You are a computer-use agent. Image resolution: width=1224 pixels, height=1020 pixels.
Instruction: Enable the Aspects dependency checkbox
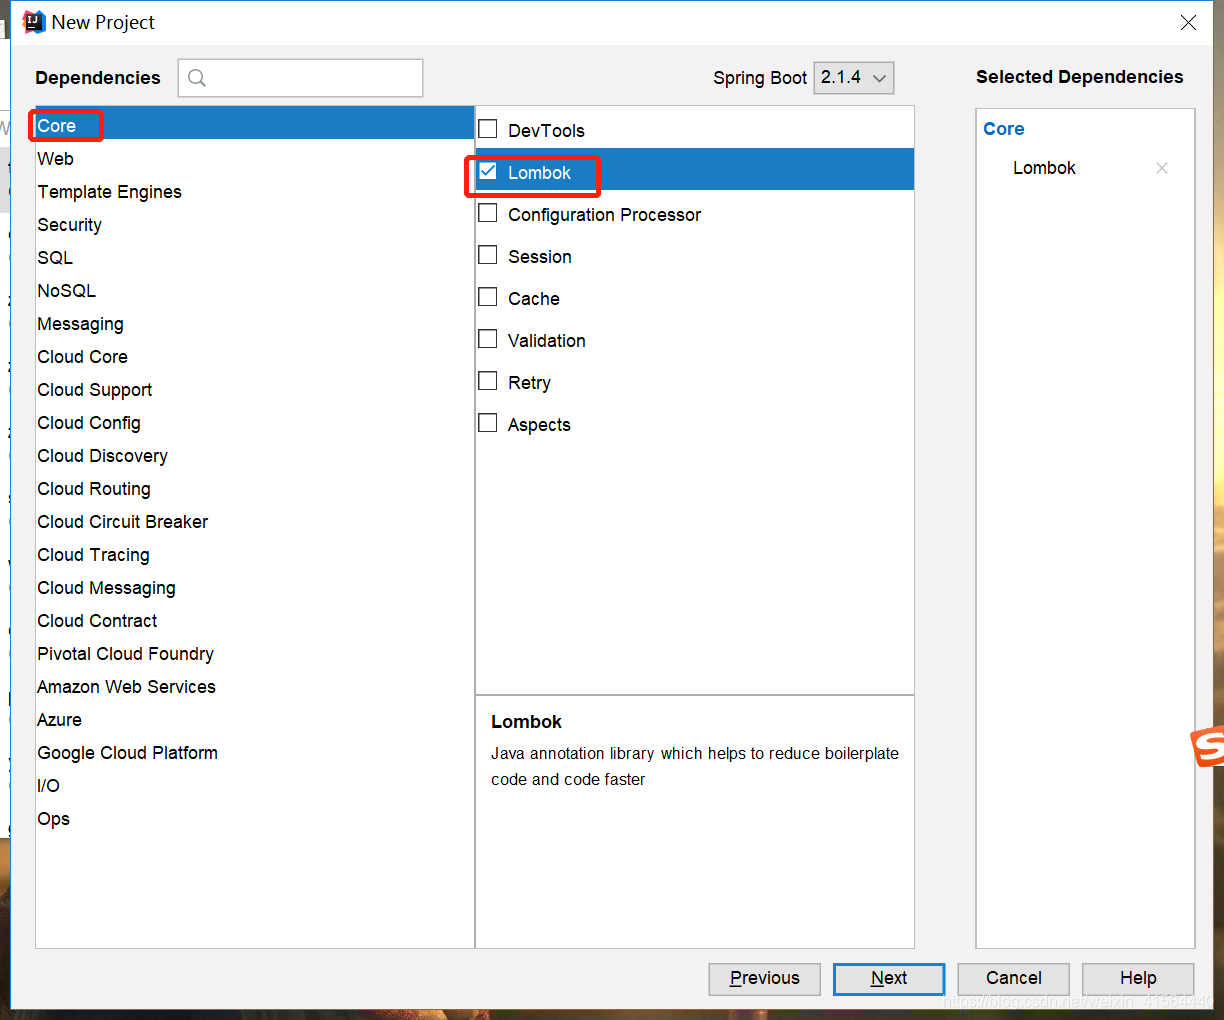click(x=488, y=423)
